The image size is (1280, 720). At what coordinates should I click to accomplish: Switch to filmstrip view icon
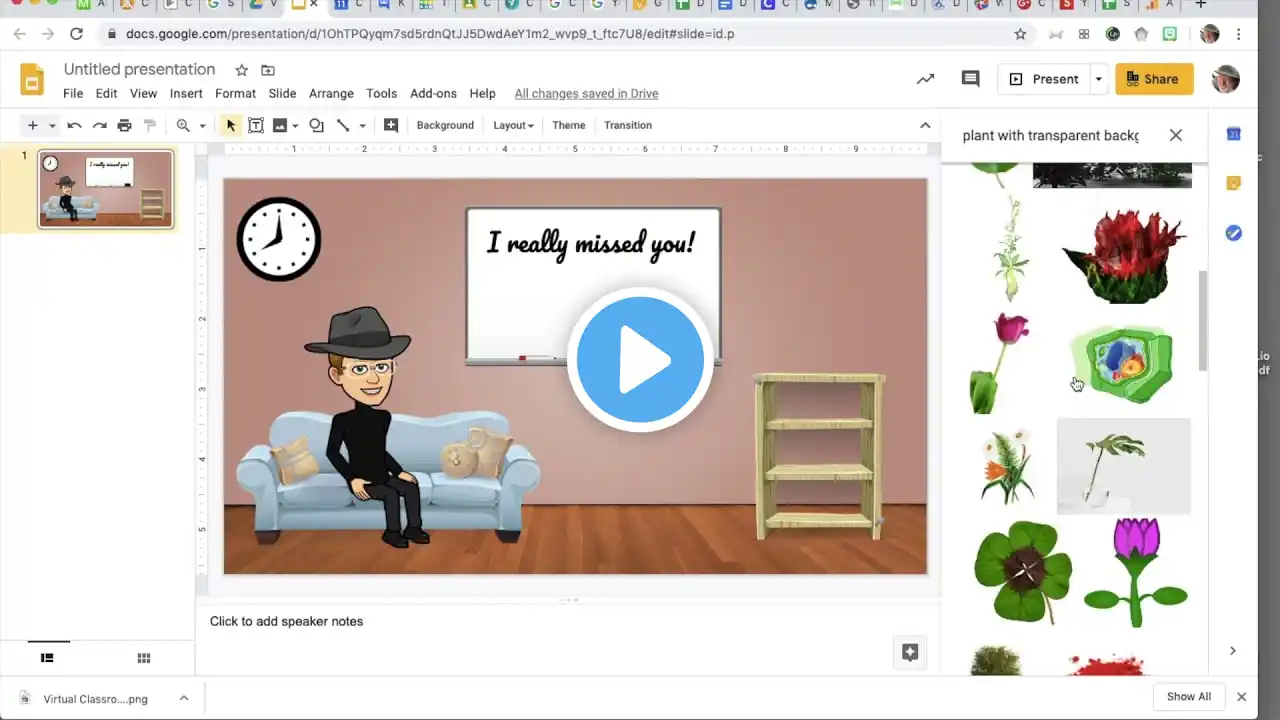(47, 658)
